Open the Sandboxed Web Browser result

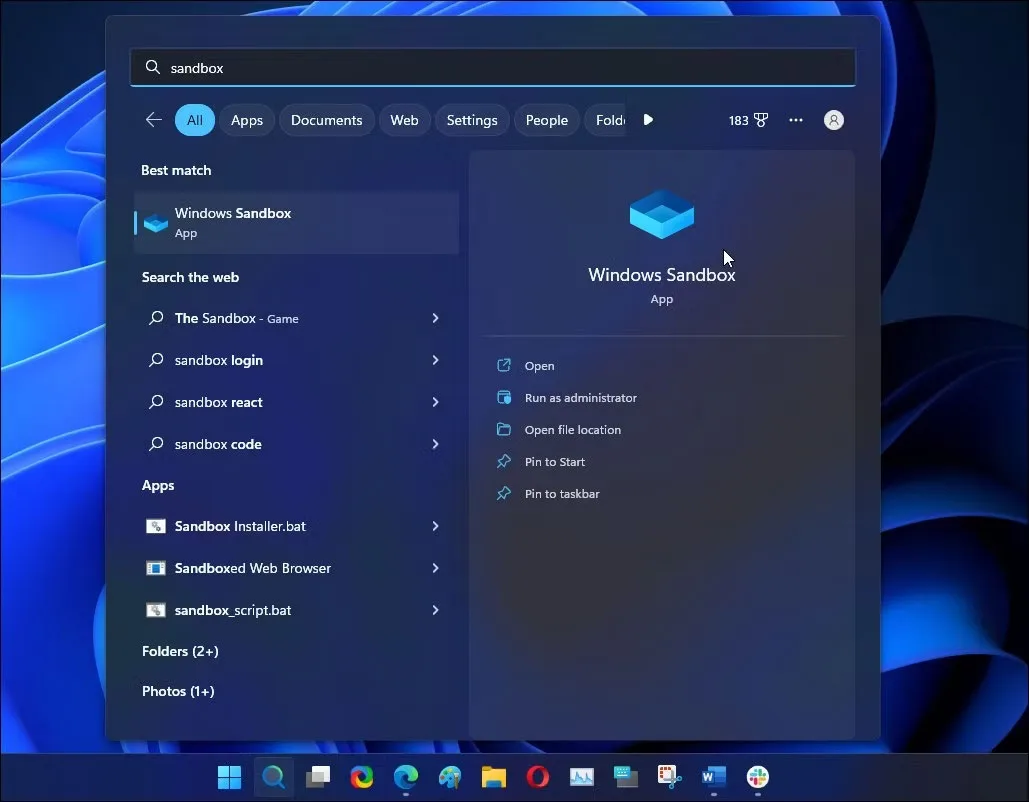251,568
